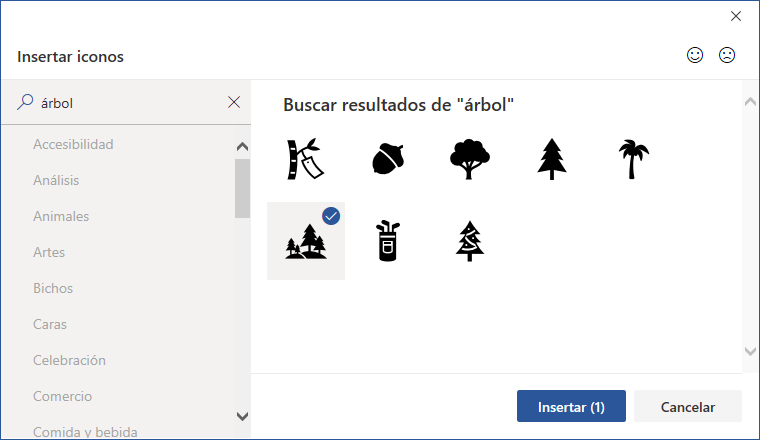Select the palm tree icon

pos(632,158)
